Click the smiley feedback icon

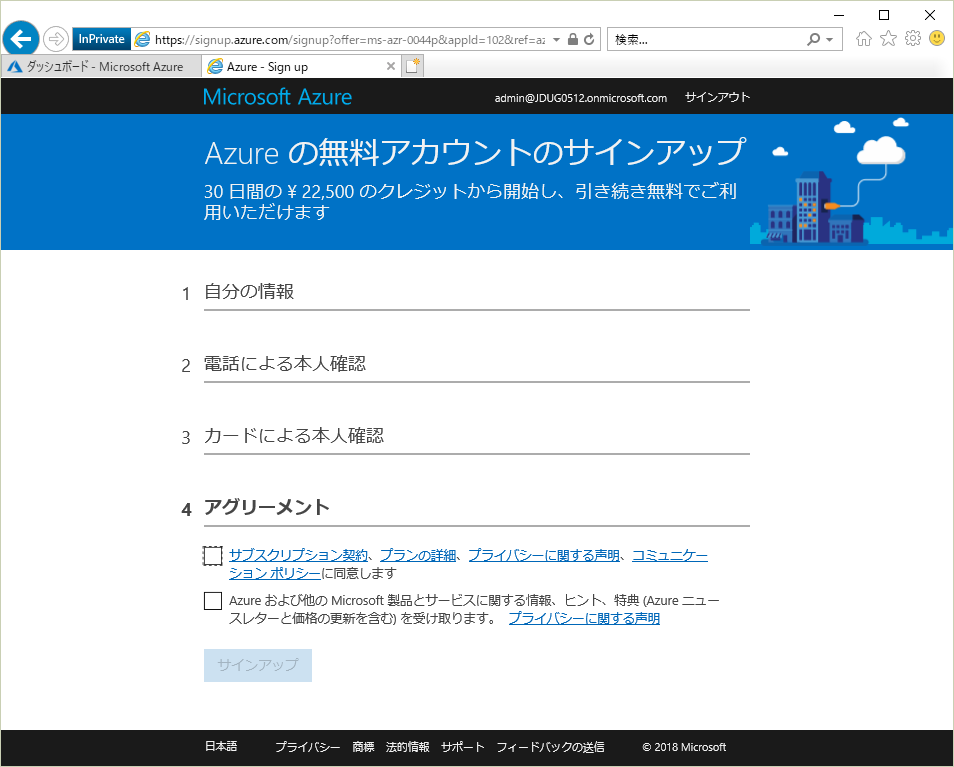(937, 38)
